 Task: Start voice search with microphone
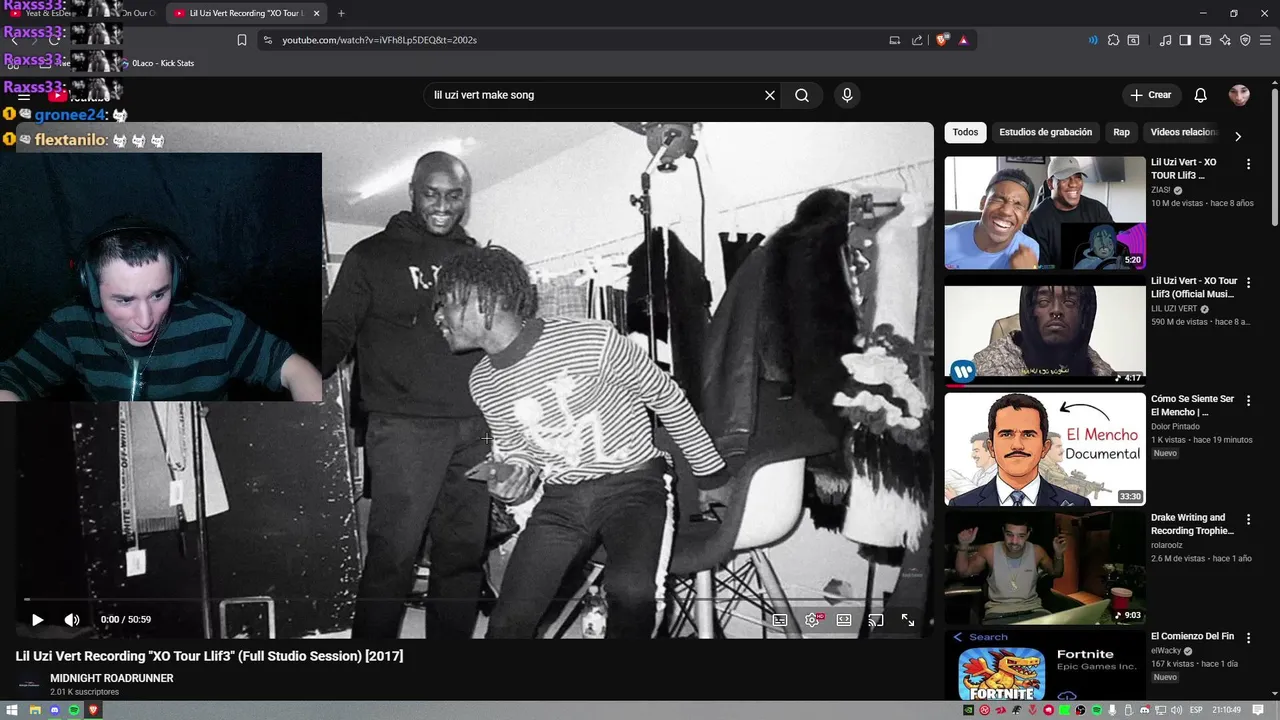tap(847, 95)
